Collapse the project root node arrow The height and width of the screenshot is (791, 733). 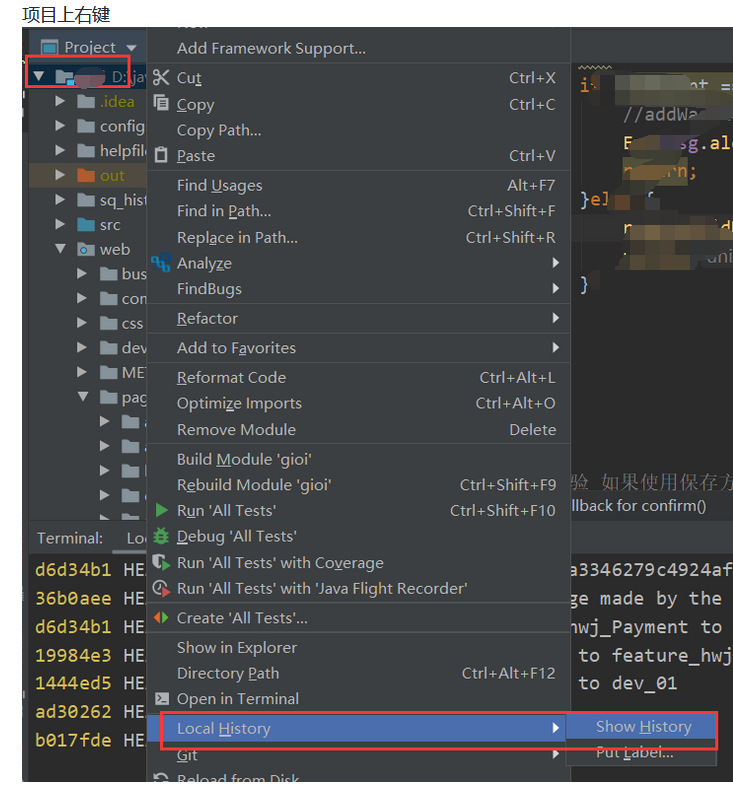[x=38, y=76]
